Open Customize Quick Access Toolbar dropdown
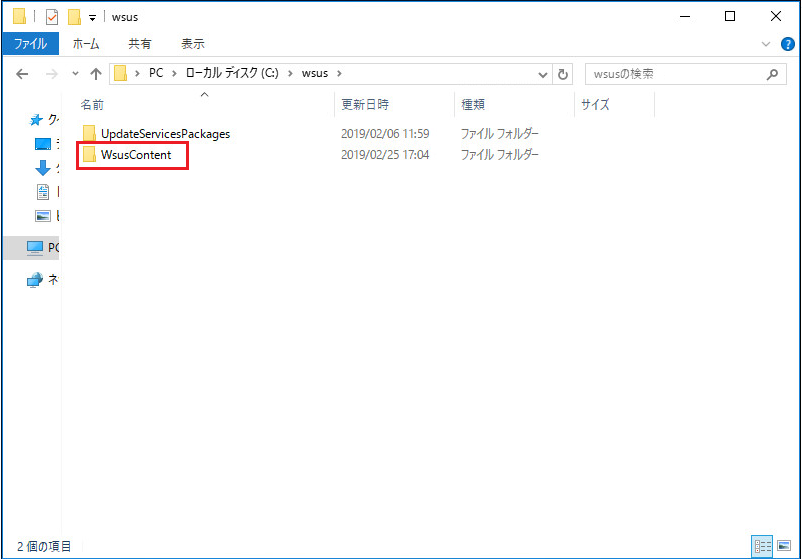 [93, 18]
